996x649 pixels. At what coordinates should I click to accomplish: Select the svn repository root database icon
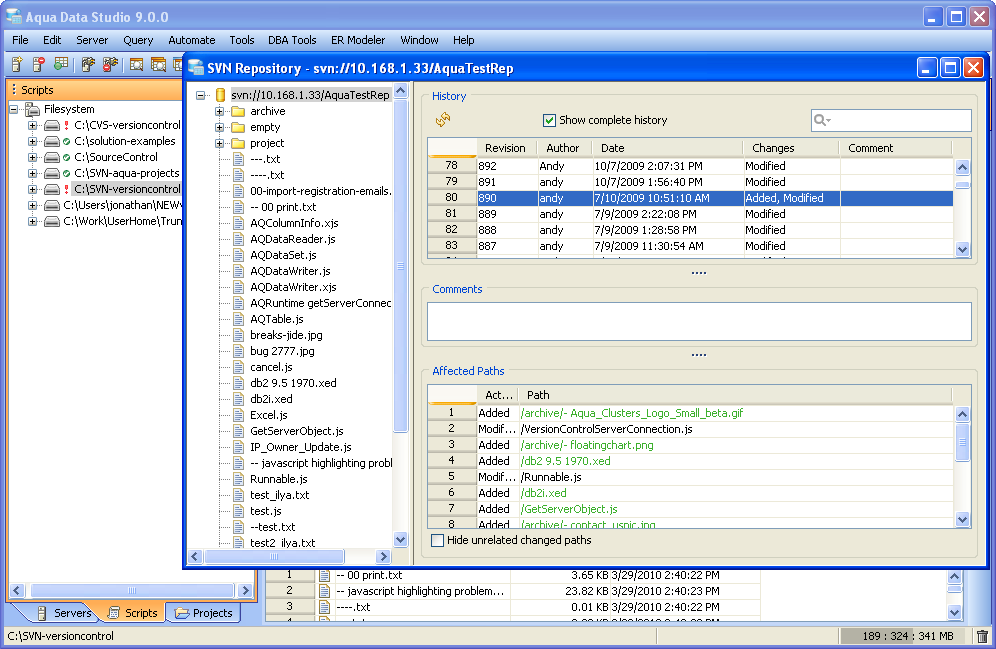tap(220, 95)
